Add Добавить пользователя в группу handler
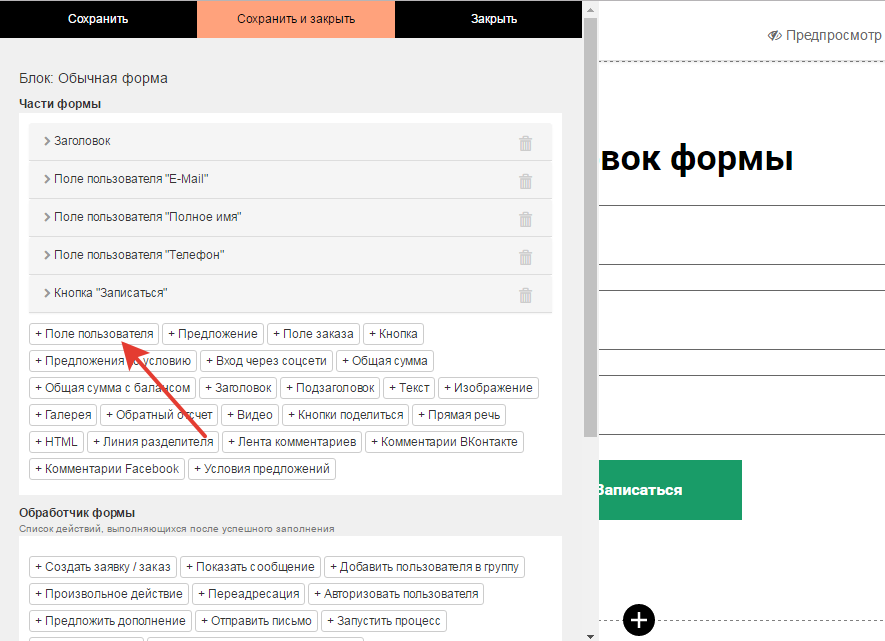The image size is (885, 641). coord(424,567)
